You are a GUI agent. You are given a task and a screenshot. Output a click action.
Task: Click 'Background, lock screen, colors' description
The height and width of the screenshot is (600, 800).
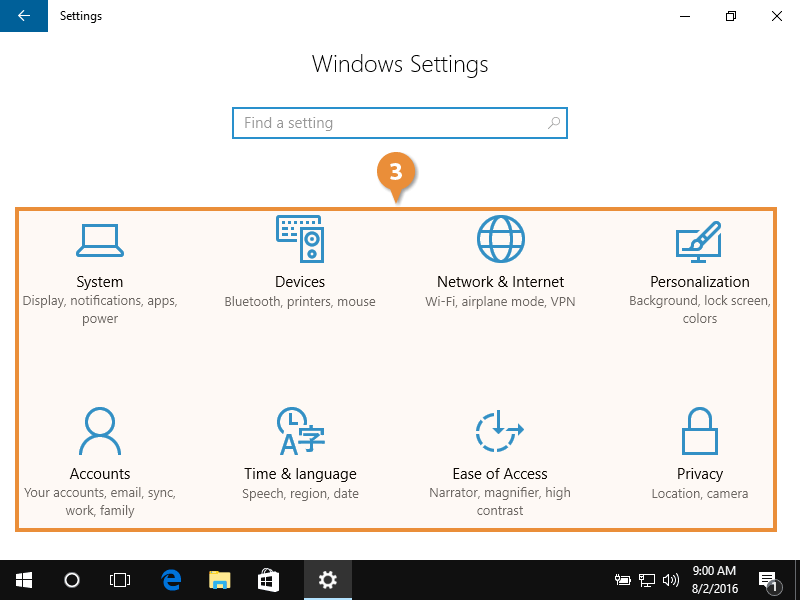pos(700,310)
